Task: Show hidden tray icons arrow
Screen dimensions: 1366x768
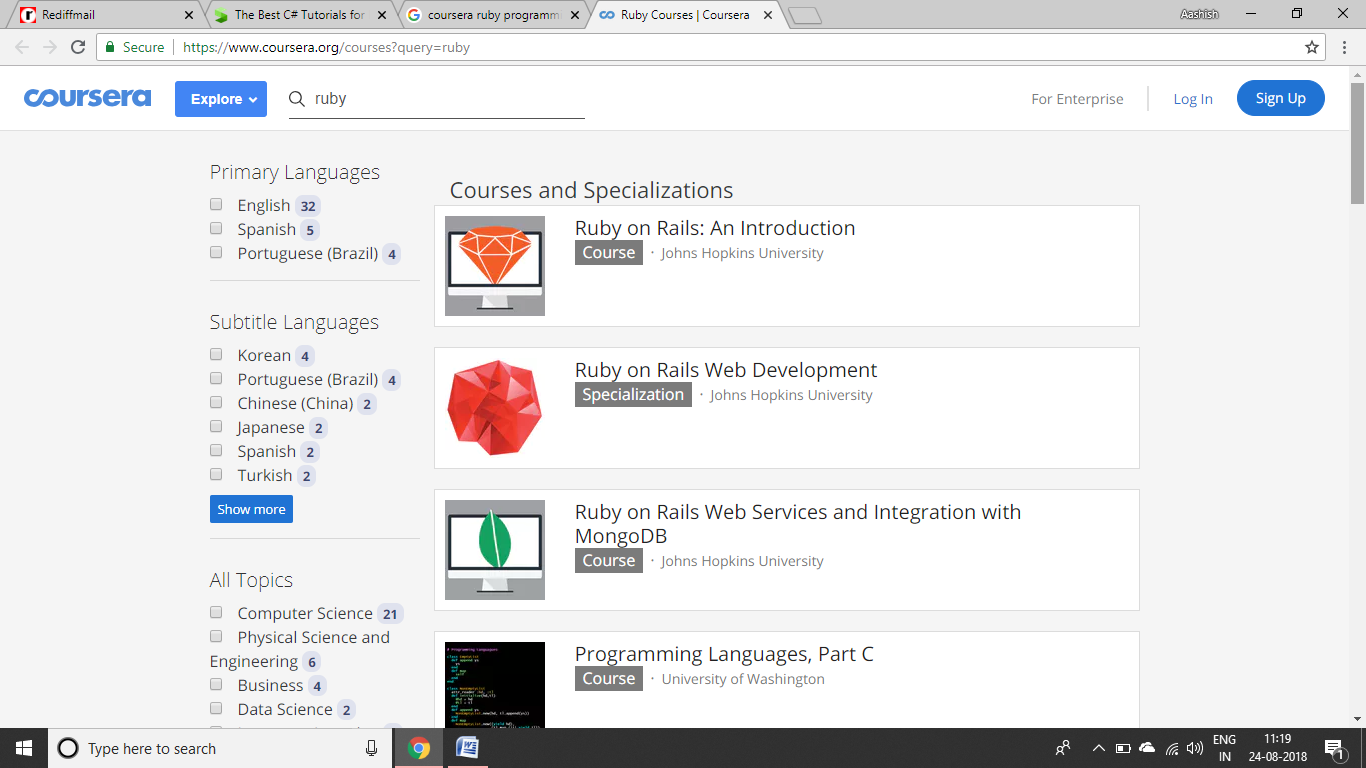Action: [1099, 748]
